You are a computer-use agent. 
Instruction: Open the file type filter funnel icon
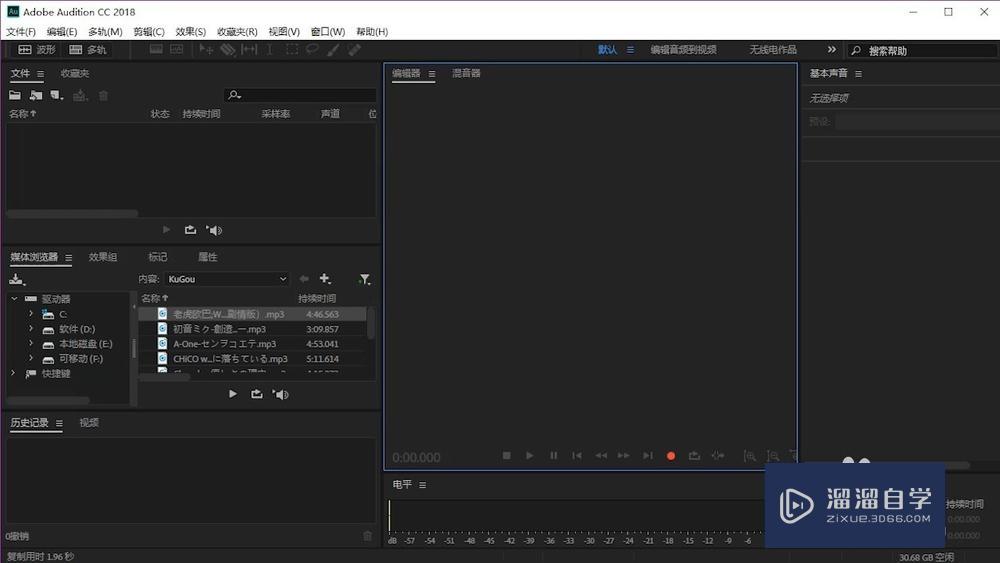364,279
